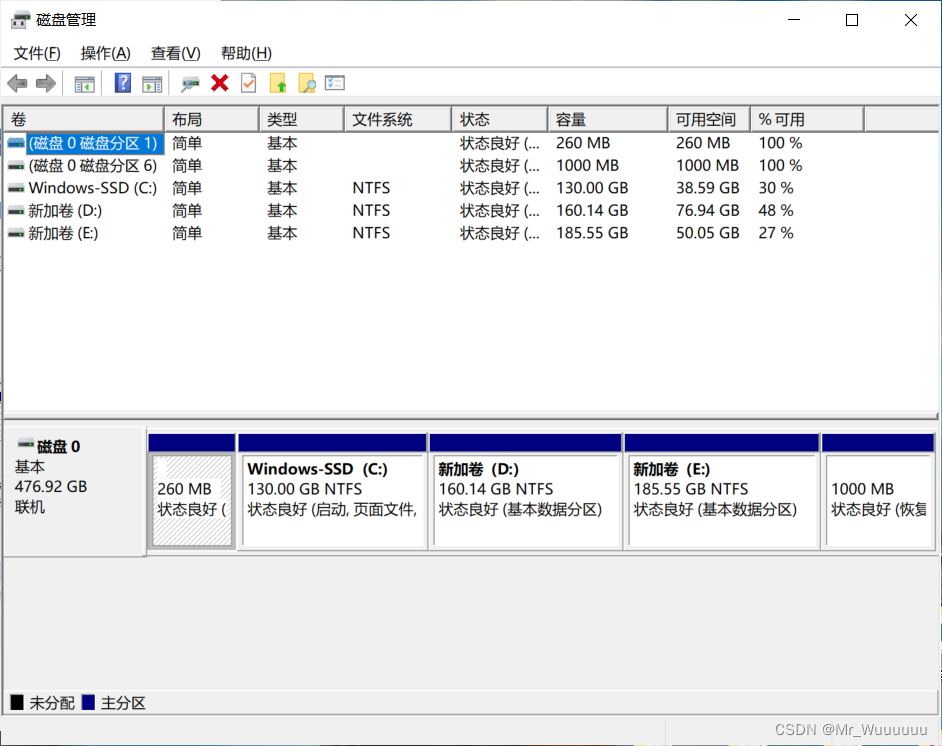Click the connect drive toolbar icon
This screenshot has height=746, width=942.
point(190,84)
